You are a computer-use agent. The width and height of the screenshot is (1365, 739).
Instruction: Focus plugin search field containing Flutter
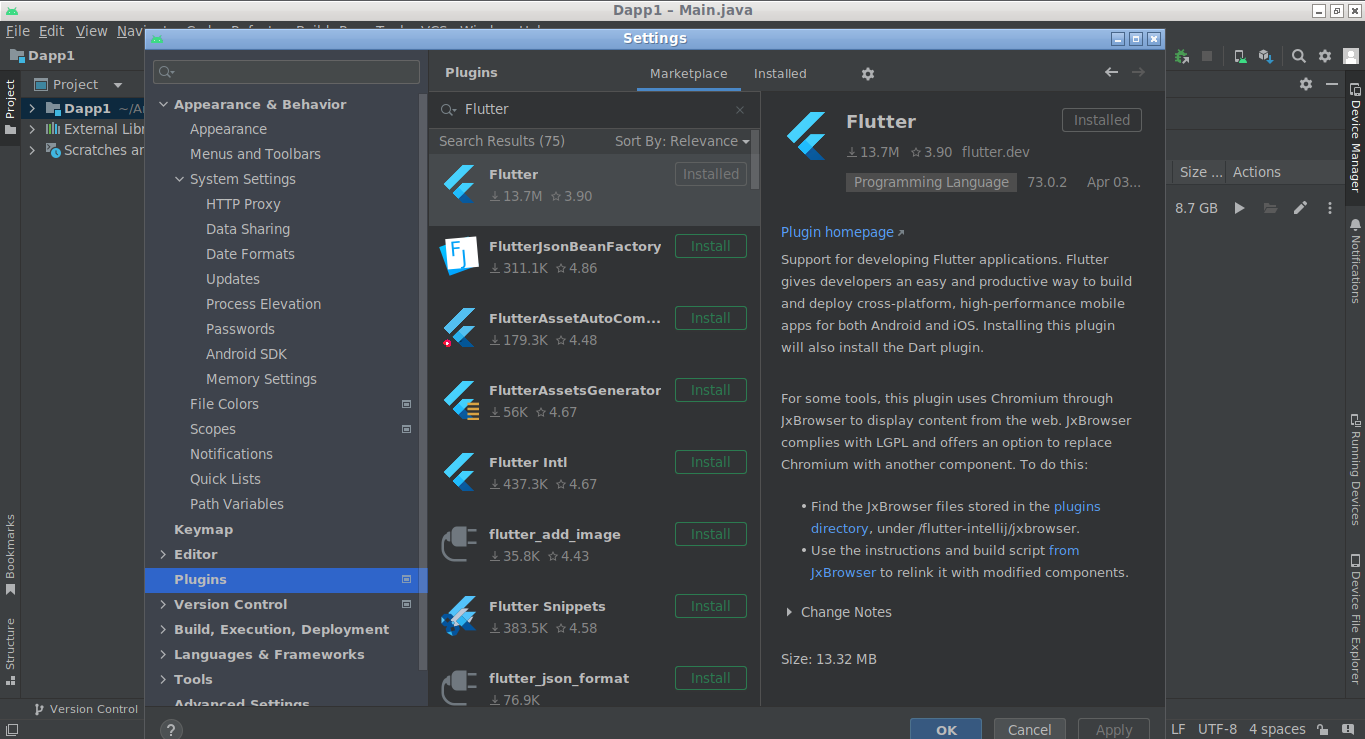(x=594, y=110)
